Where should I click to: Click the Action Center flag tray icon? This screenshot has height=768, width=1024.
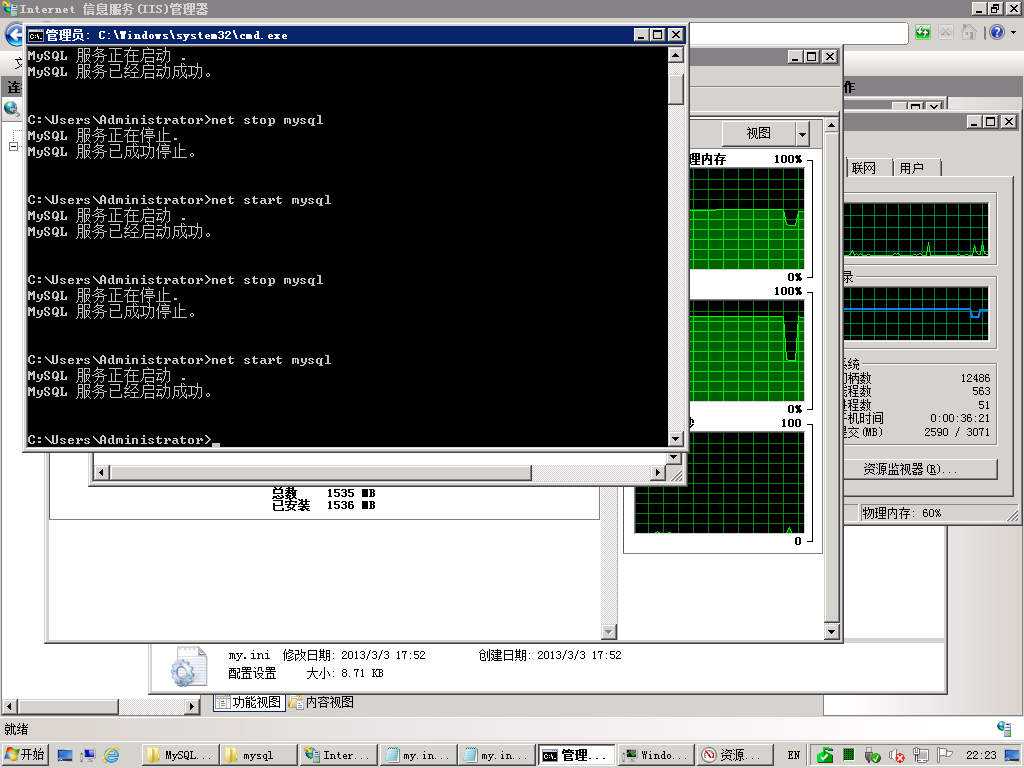point(944,756)
